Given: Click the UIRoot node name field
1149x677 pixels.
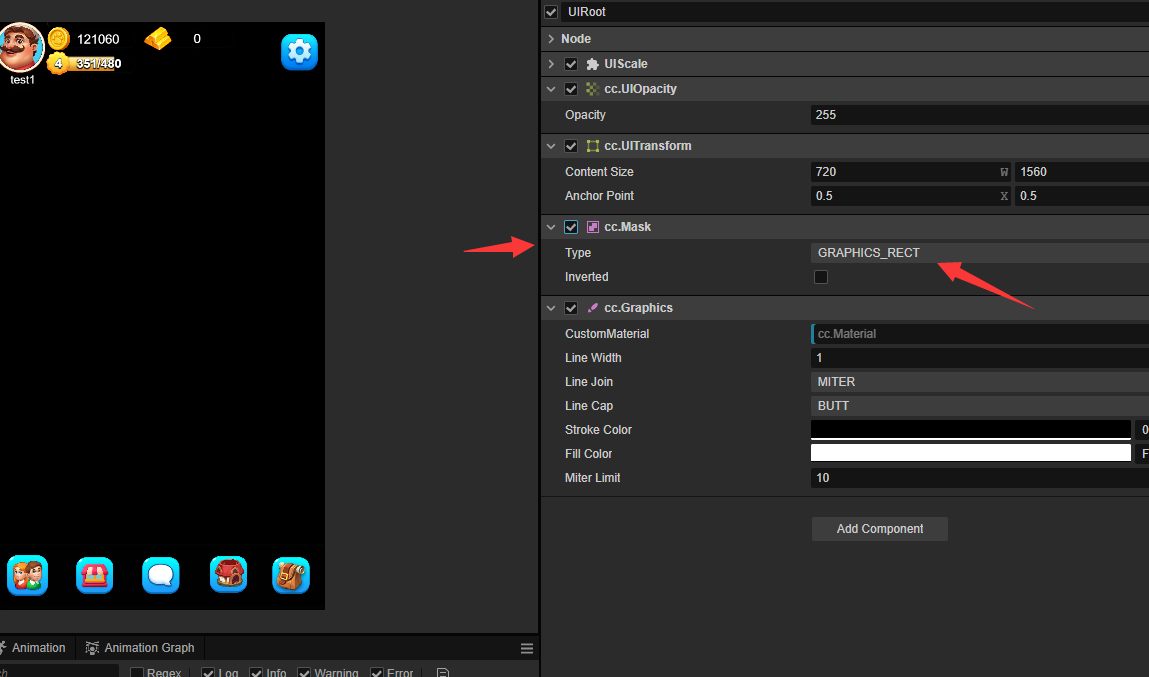Looking at the screenshot, I should tap(855, 12).
